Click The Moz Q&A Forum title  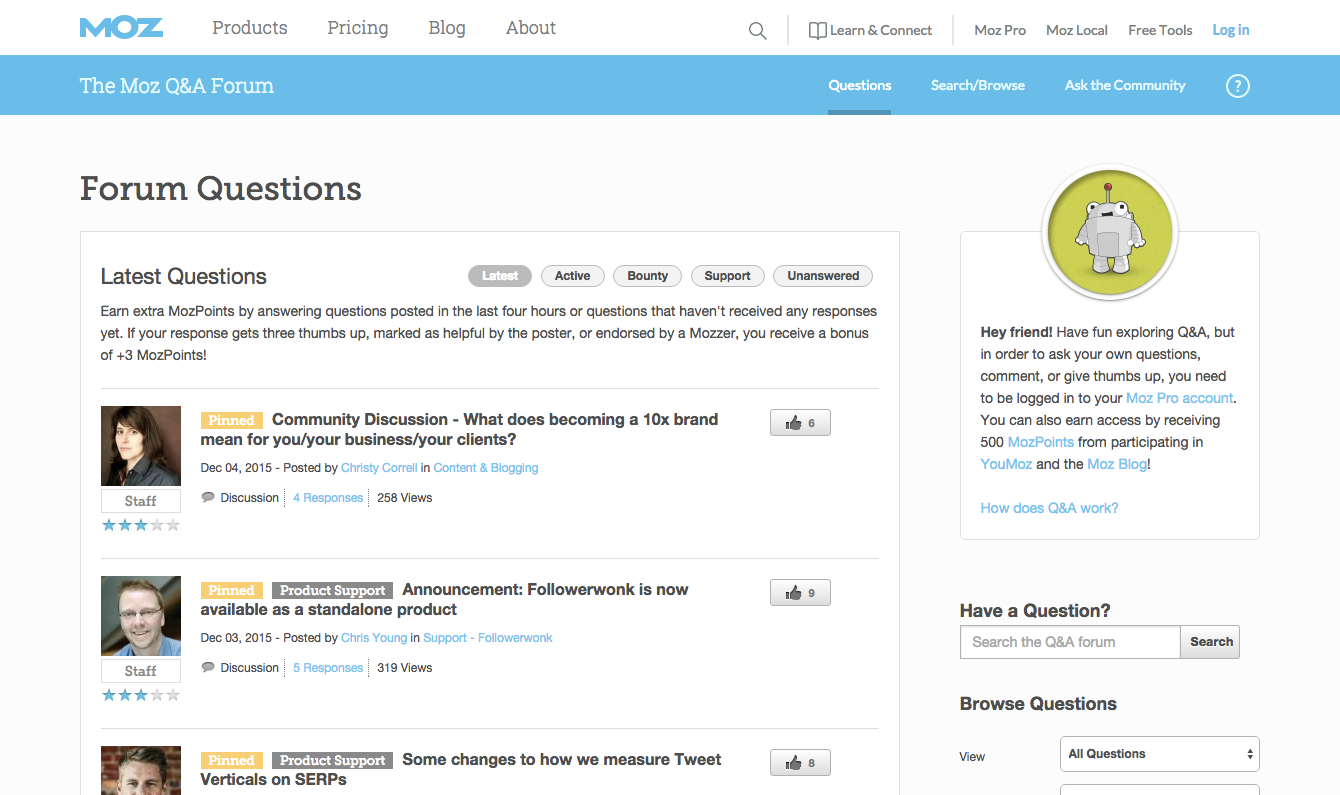tap(177, 86)
